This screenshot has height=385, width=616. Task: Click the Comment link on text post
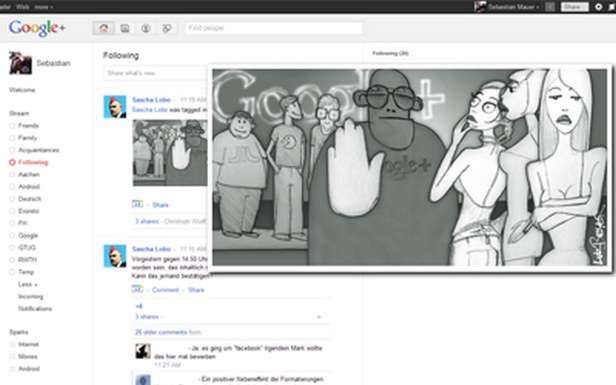point(165,290)
